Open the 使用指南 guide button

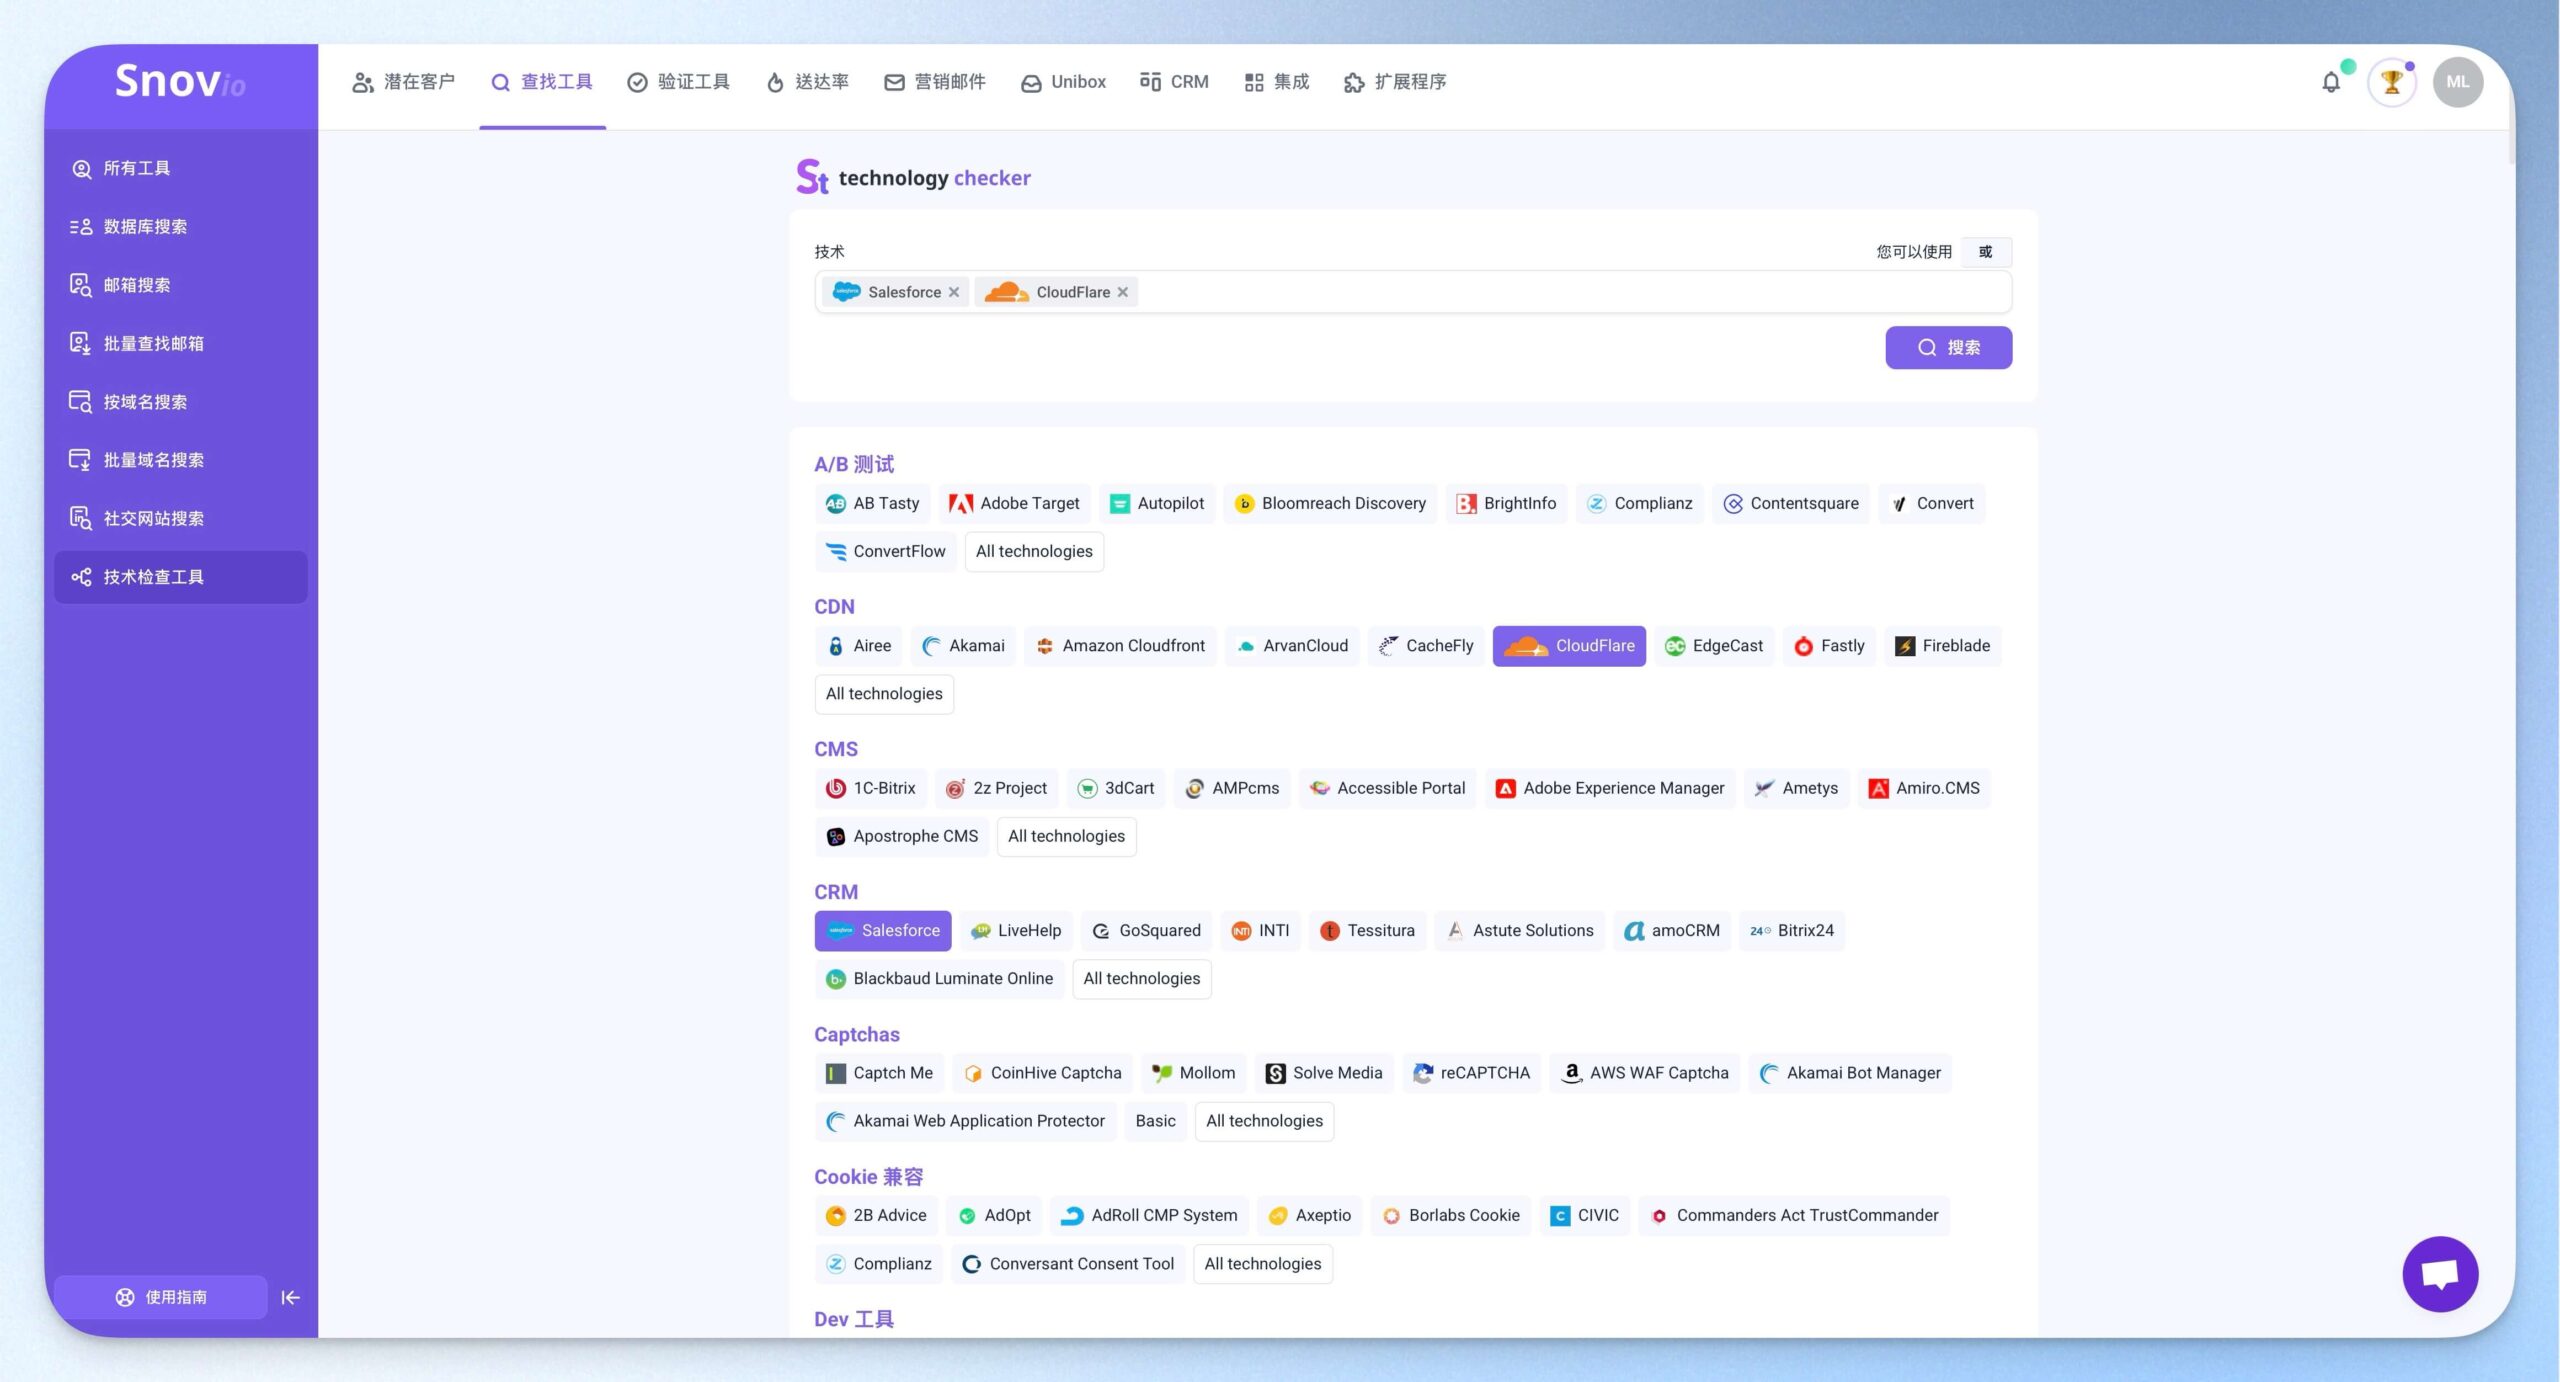click(161, 1297)
